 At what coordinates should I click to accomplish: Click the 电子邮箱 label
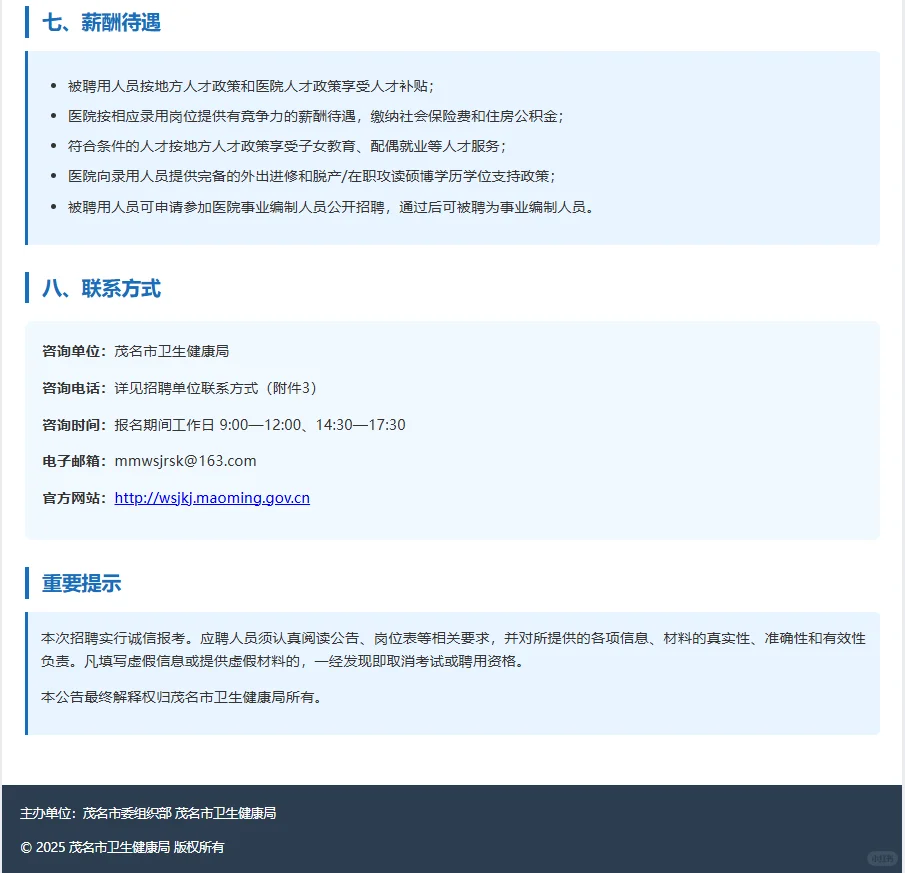[74, 460]
